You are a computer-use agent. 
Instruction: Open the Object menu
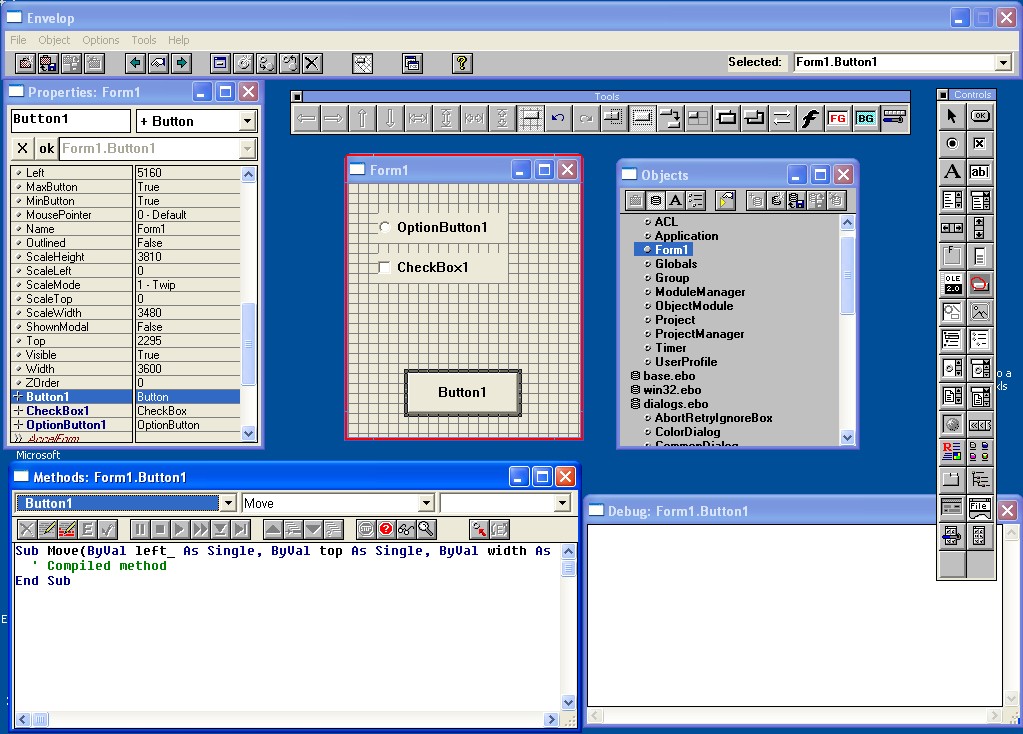coord(54,40)
